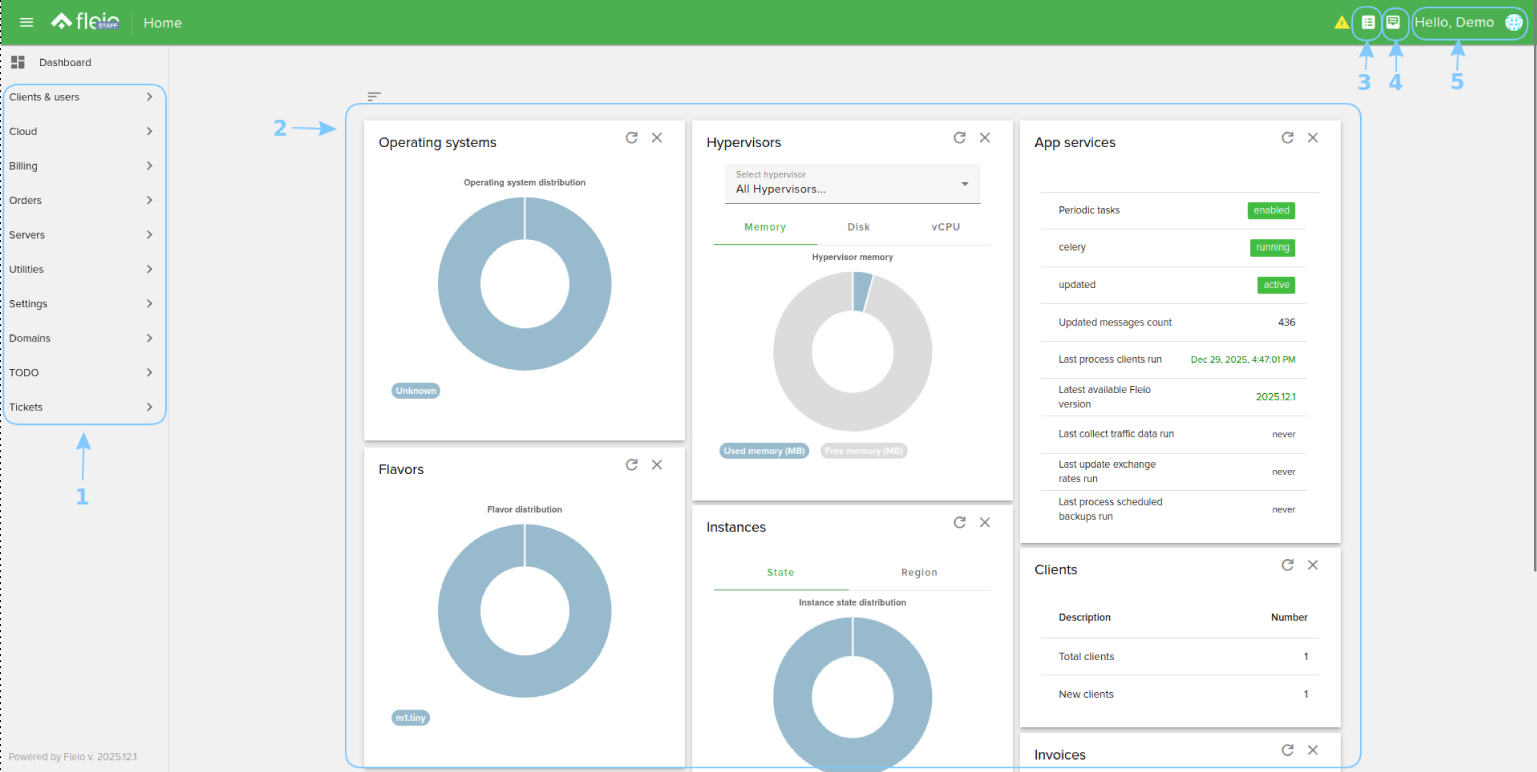Click the filter icon above the dashboard widgets
The image size is (1537, 772).
click(x=374, y=96)
